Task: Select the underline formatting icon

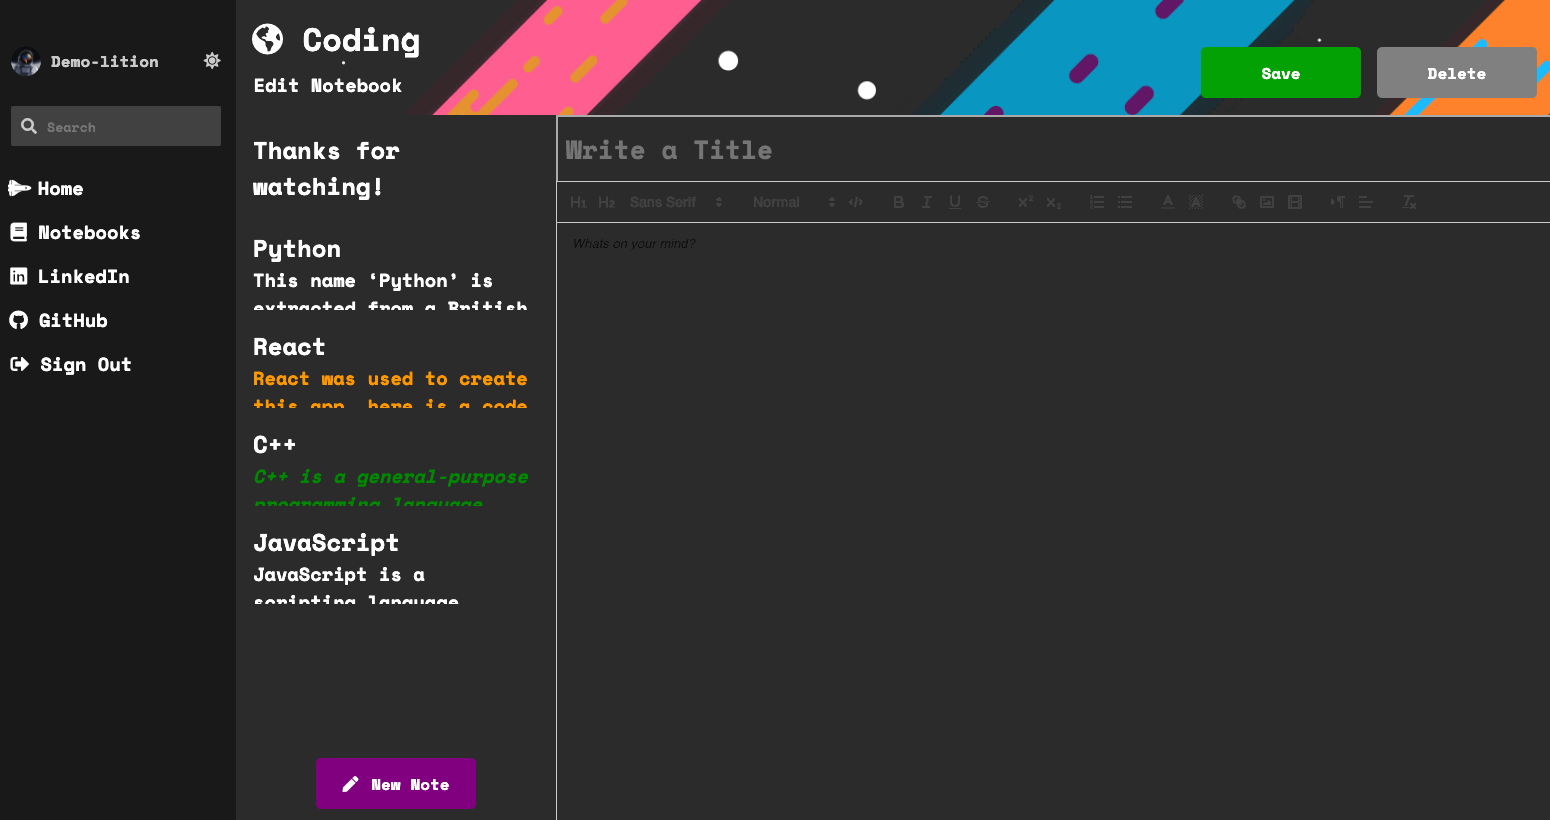Action: point(954,202)
